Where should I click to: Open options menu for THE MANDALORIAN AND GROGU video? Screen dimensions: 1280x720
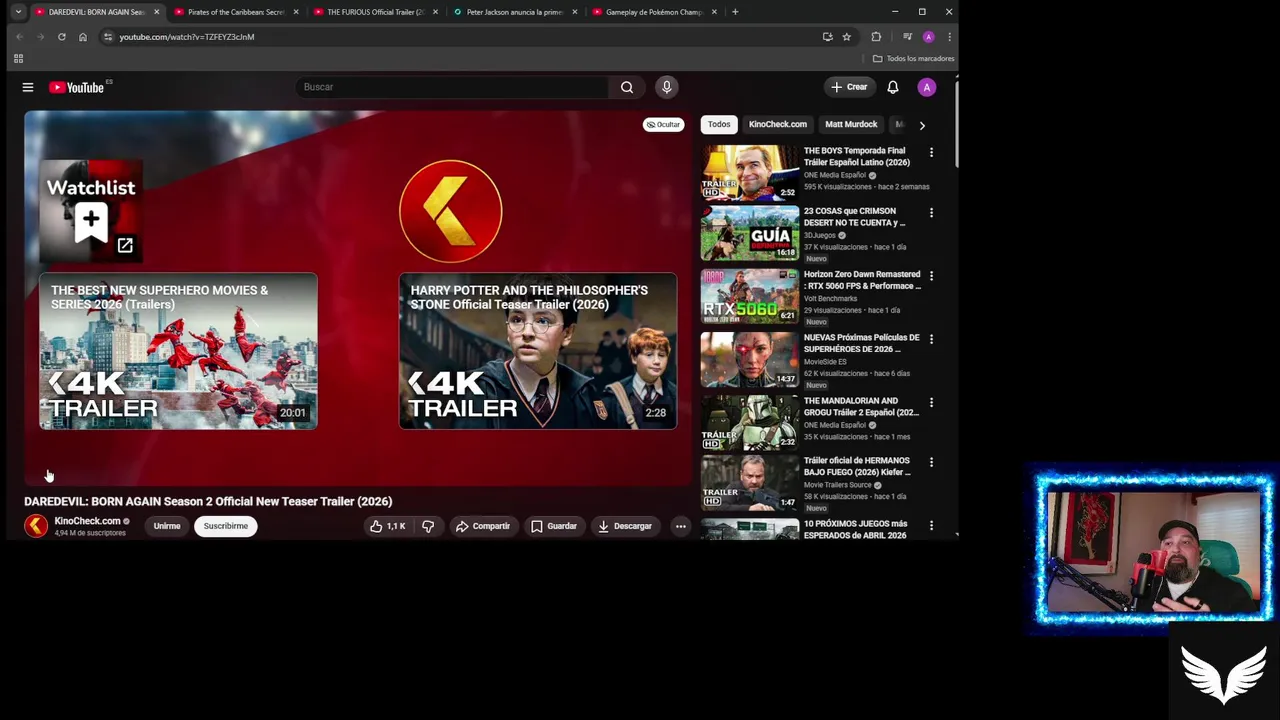tap(931, 403)
